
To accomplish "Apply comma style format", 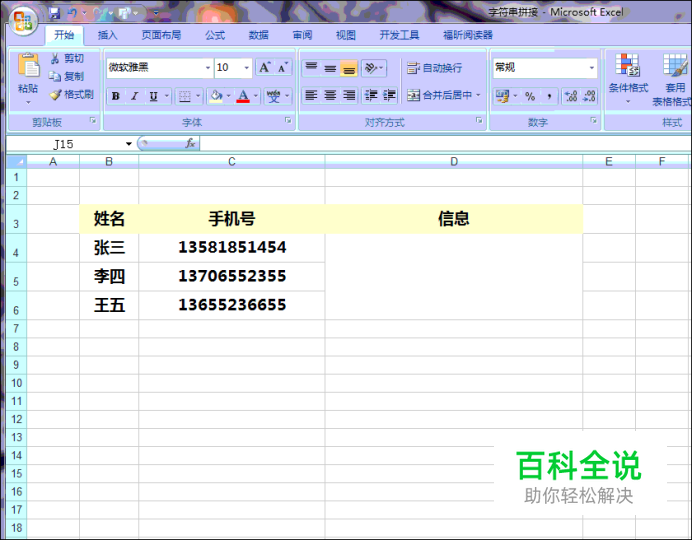I will 549,96.
